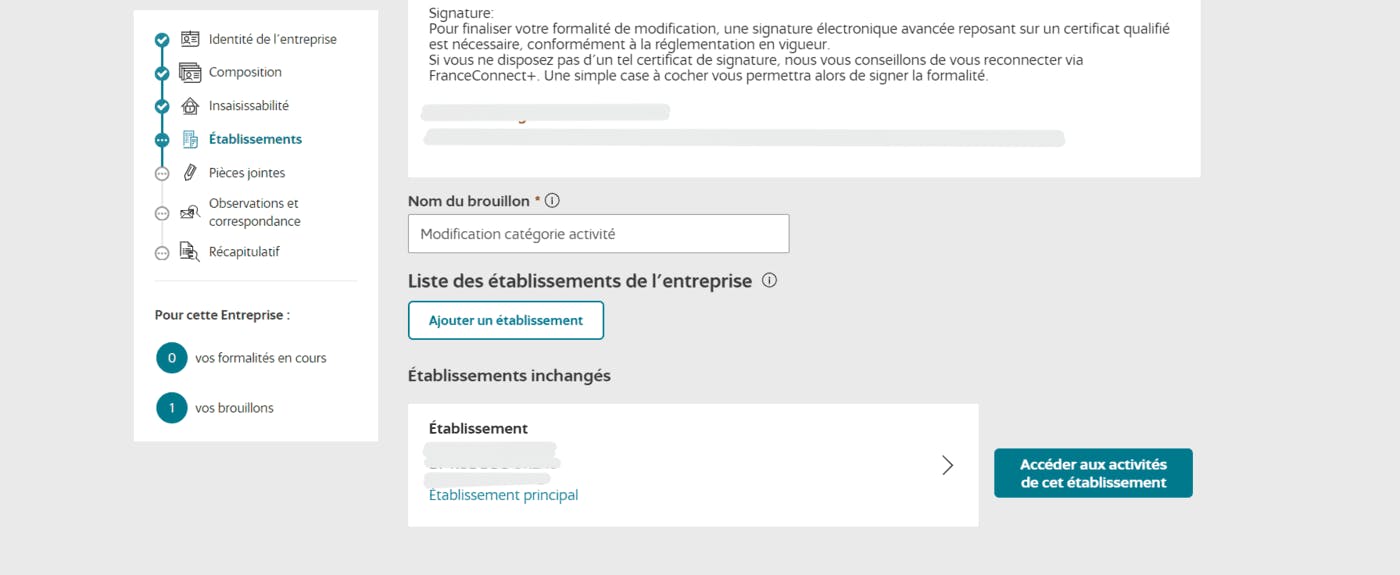1400x575 pixels.
Task: Go to the Composition step
Action: click(245, 73)
